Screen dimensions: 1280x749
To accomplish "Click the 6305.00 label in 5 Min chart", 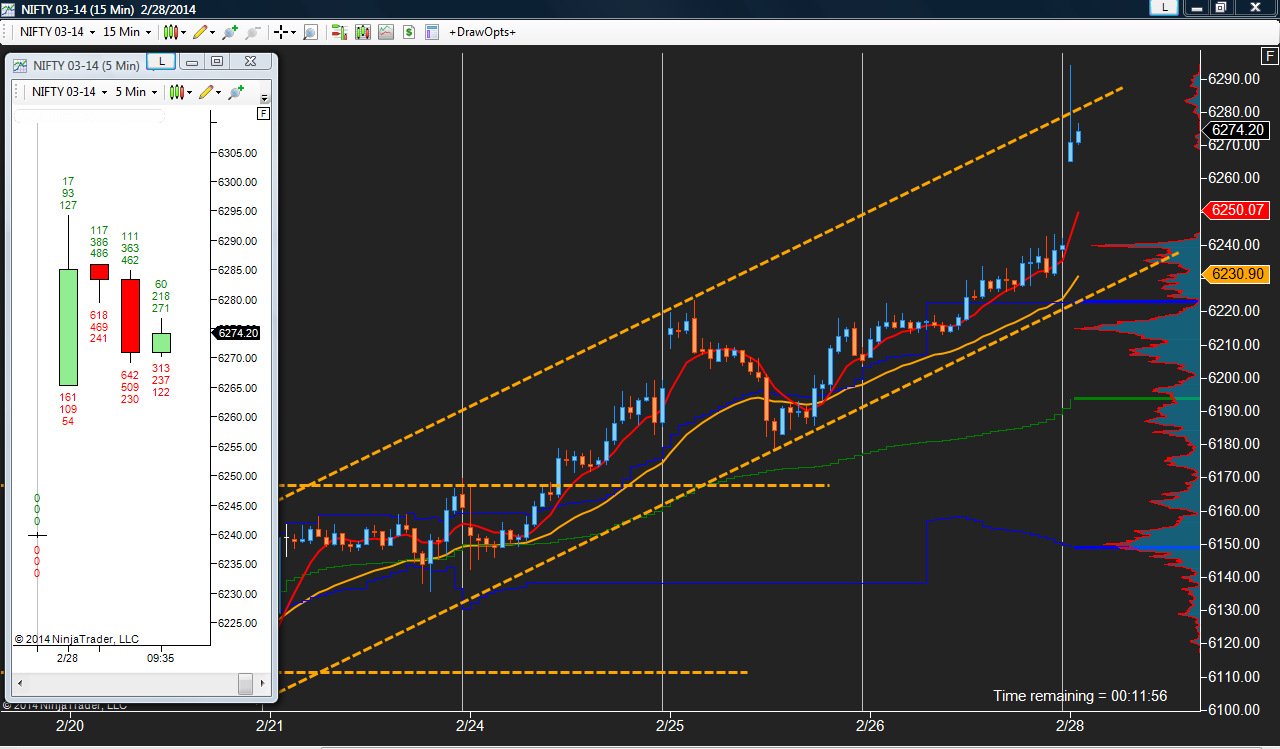I will (x=238, y=153).
